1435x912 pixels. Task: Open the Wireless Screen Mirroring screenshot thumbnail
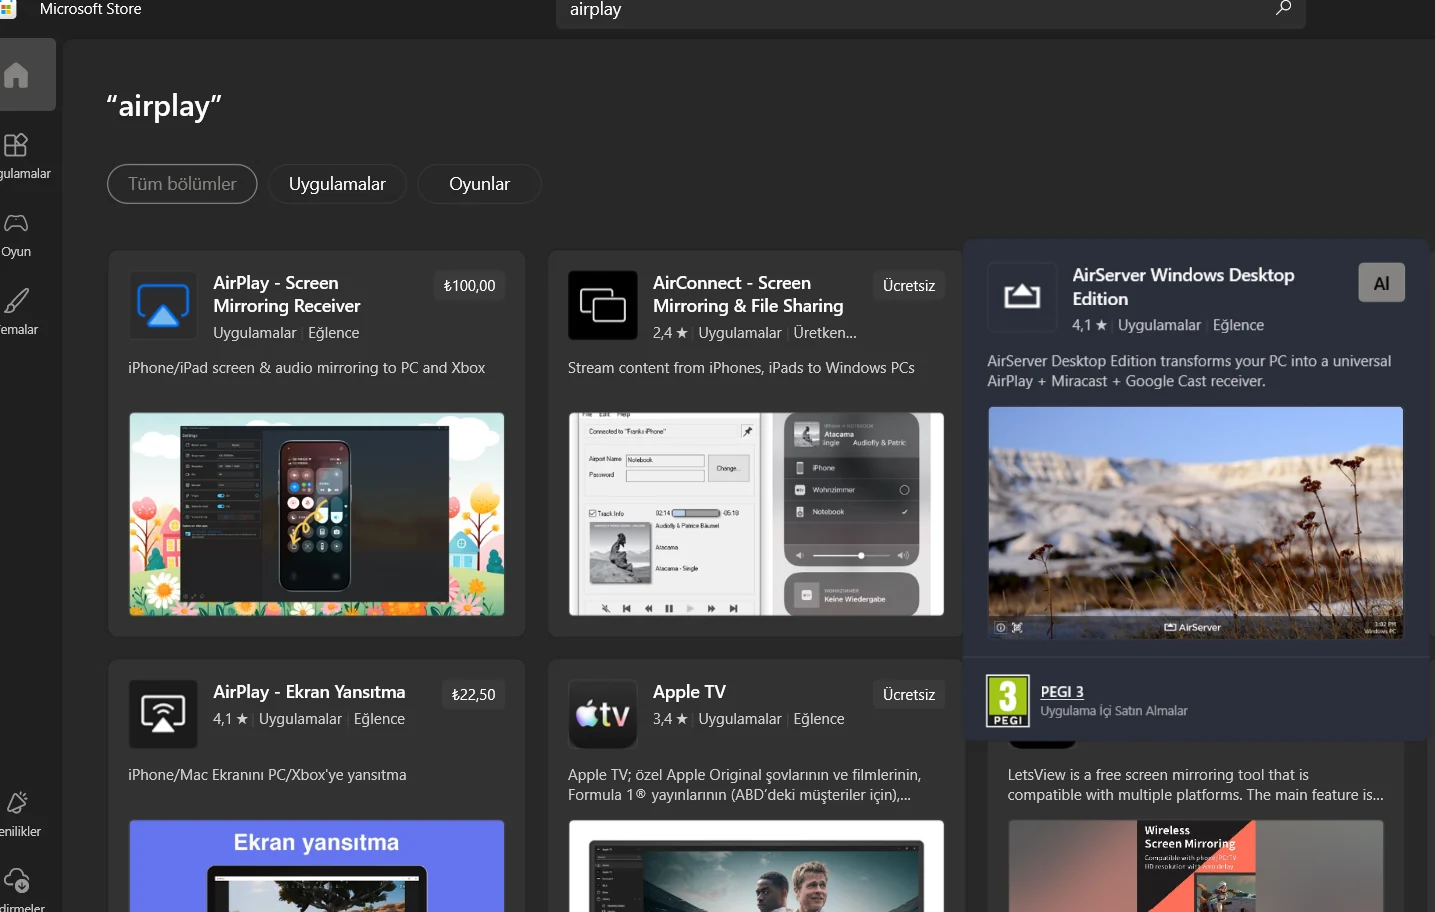click(x=1196, y=866)
